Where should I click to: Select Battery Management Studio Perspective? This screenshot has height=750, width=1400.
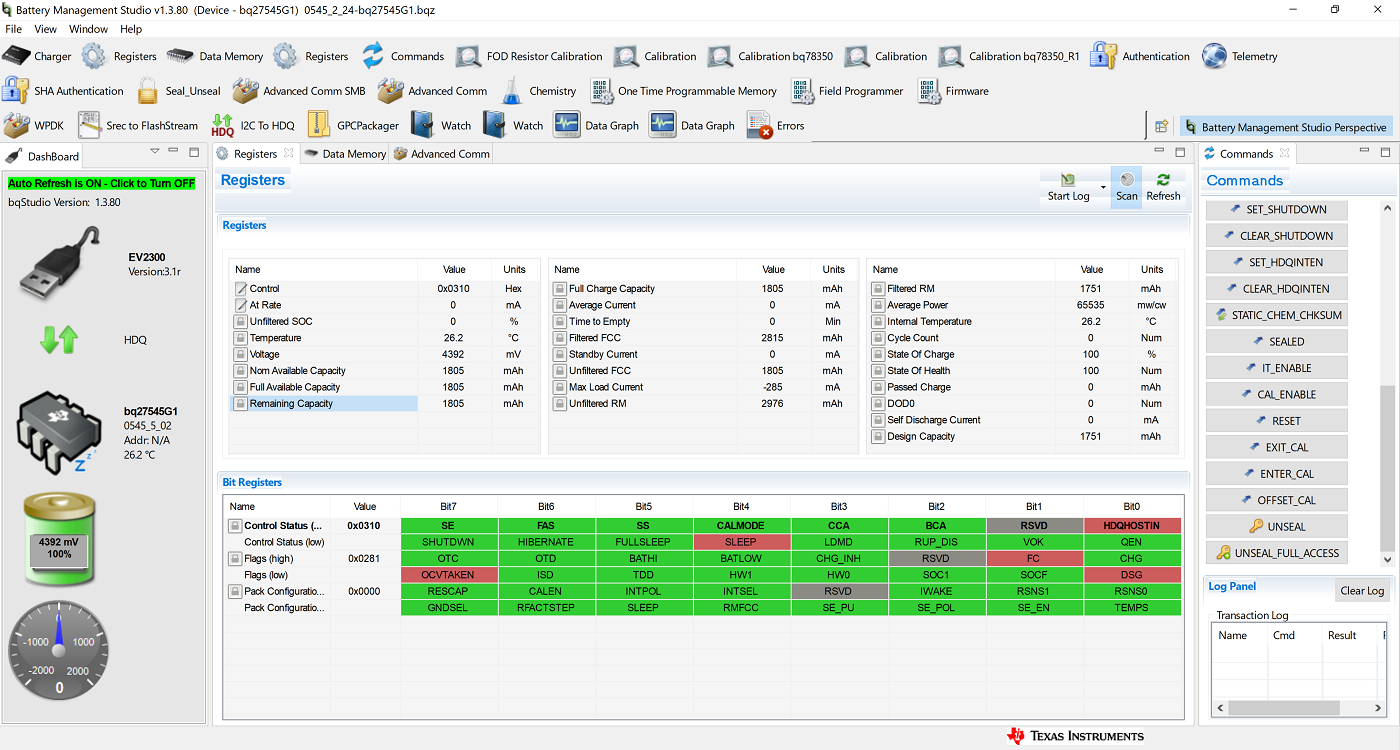pos(1286,127)
